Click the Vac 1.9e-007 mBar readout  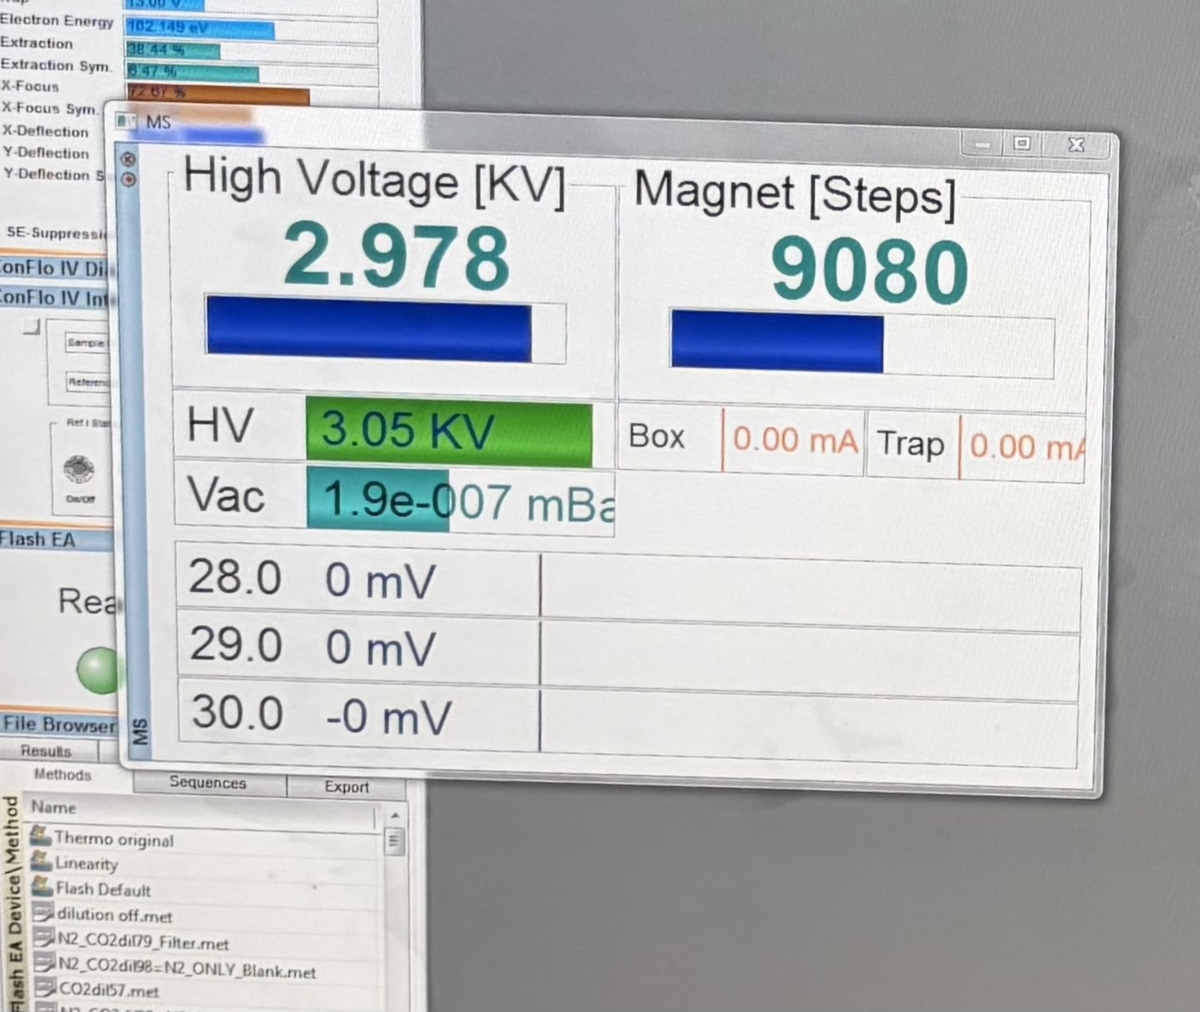click(x=460, y=501)
